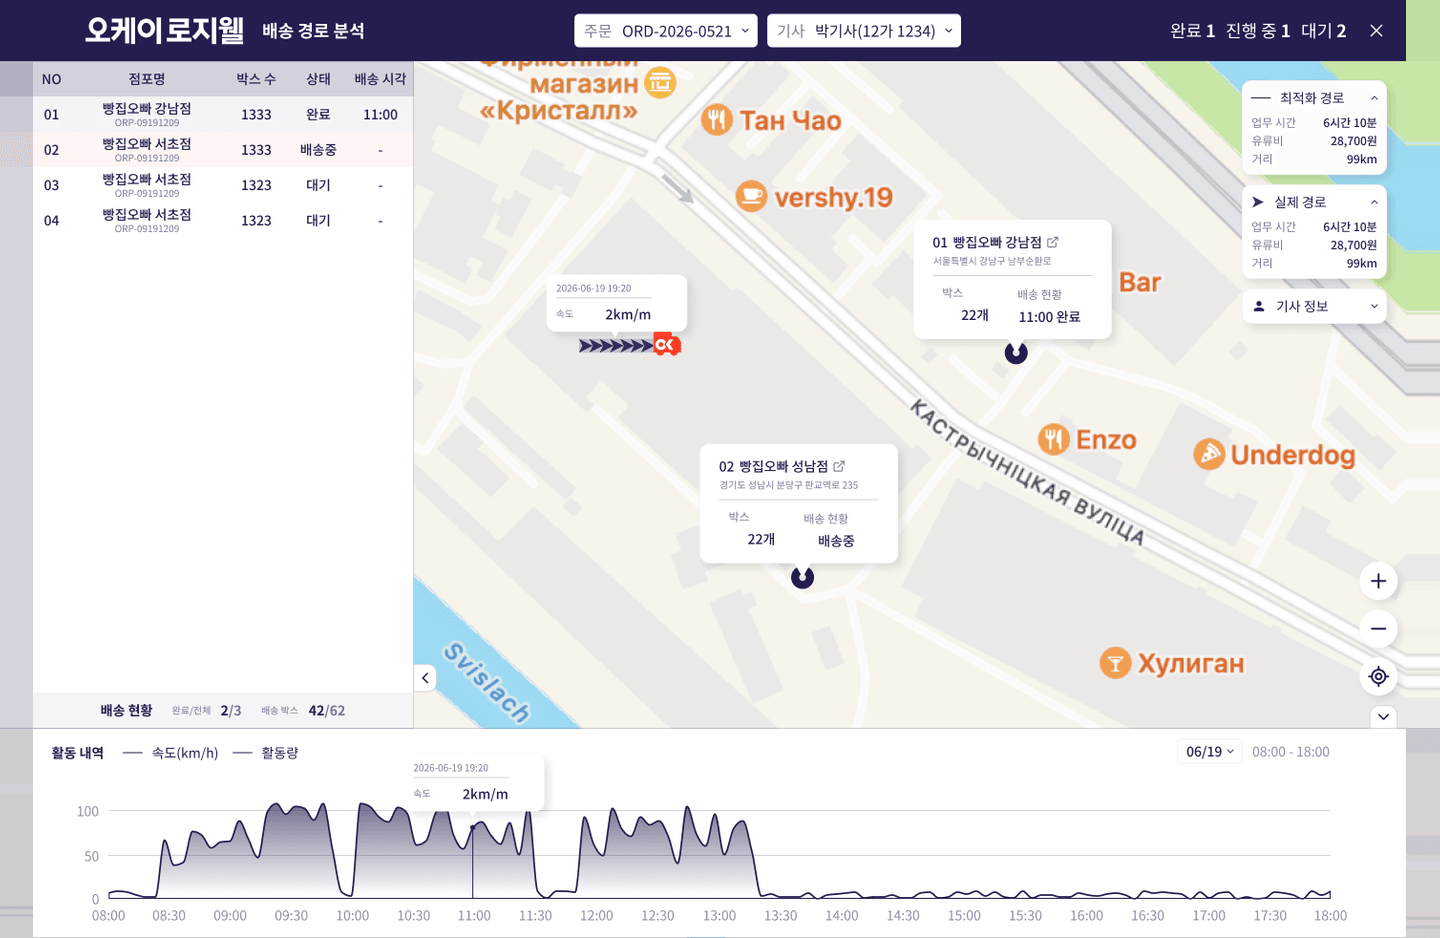The image size is (1440, 938).
Task: Open external link icon beside 빵집오빠 성남점
Action: (839, 466)
